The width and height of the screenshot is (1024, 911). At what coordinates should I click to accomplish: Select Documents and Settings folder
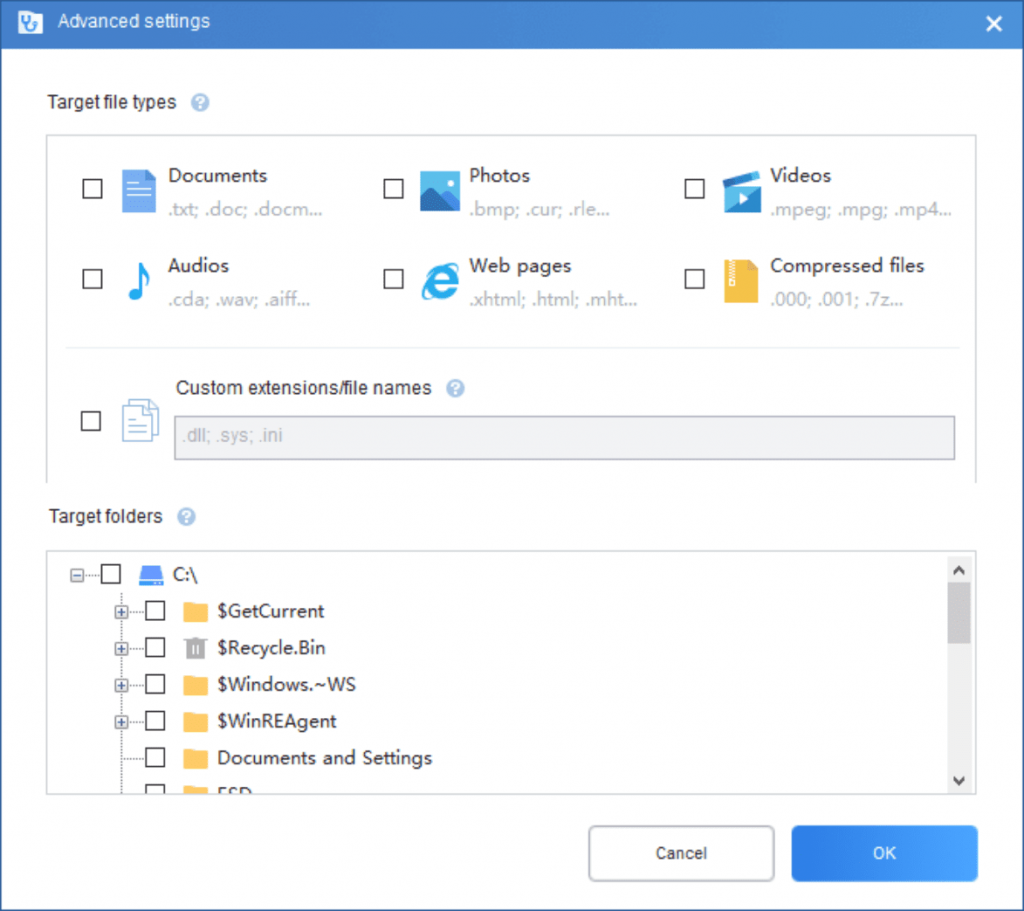tap(324, 758)
